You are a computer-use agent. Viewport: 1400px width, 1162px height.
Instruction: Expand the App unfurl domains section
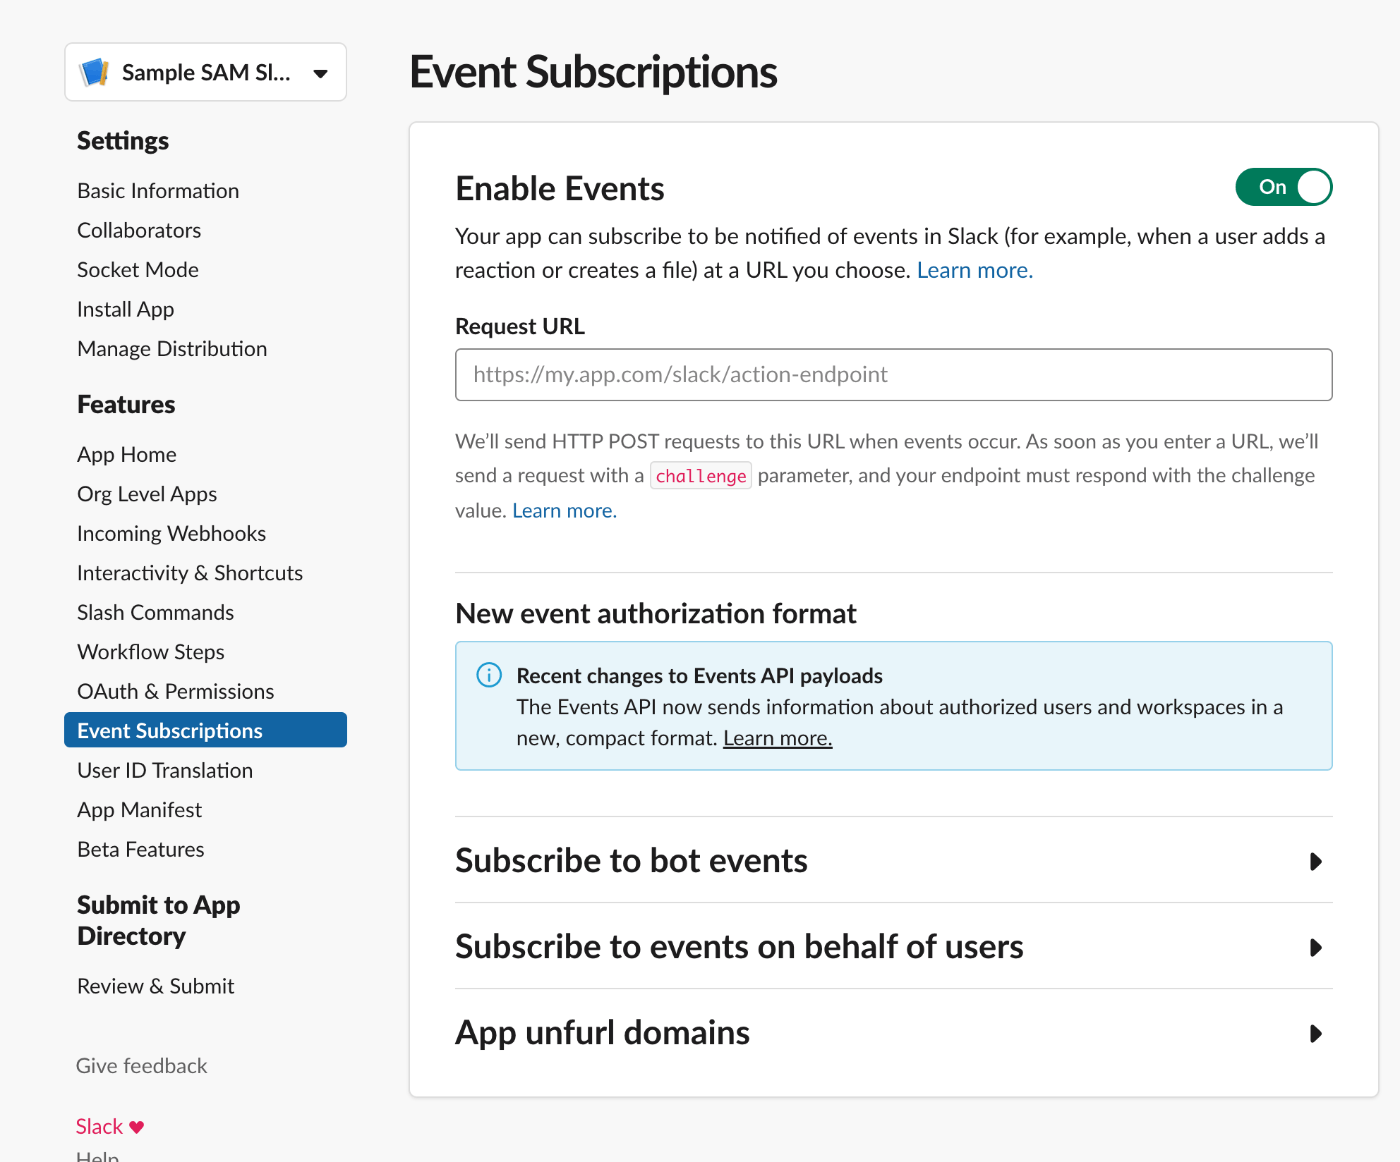894,1033
